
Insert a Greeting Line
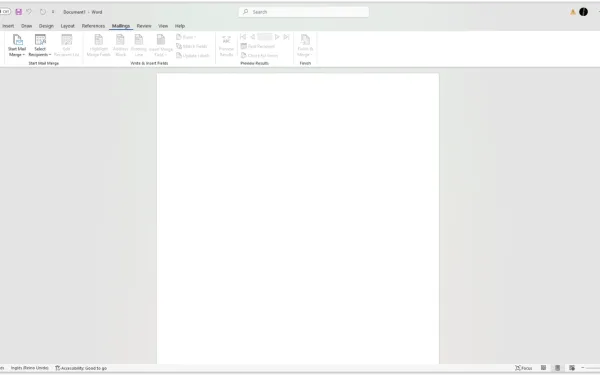pos(139,46)
